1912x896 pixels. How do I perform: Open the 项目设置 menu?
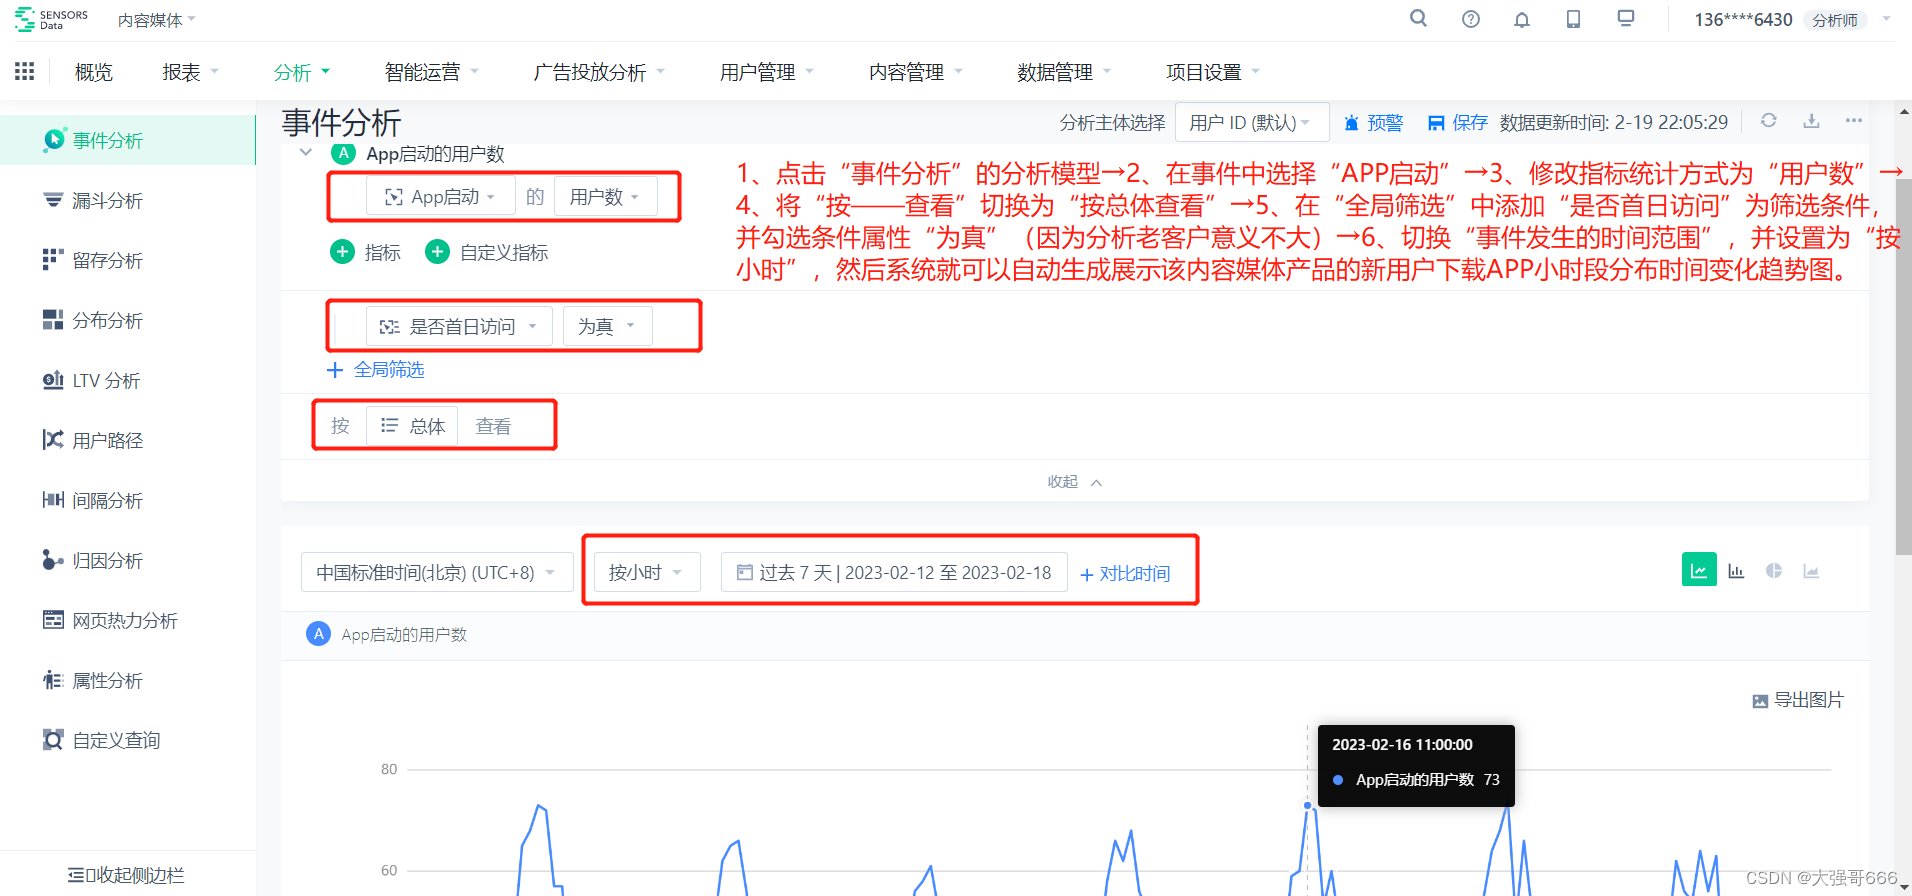[1212, 72]
